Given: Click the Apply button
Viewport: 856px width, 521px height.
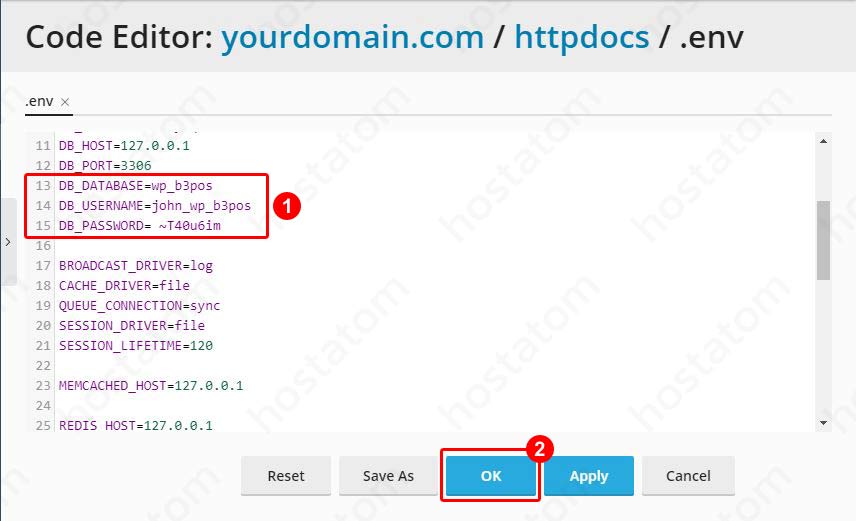Looking at the screenshot, I should pyautogui.click(x=588, y=476).
